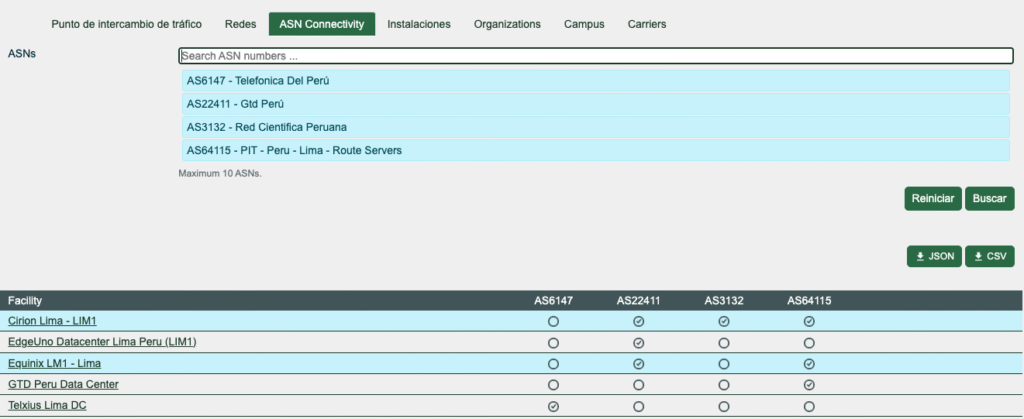Focus the Search ASN numbers field
This screenshot has height=419, width=1024.
(x=594, y=56)
